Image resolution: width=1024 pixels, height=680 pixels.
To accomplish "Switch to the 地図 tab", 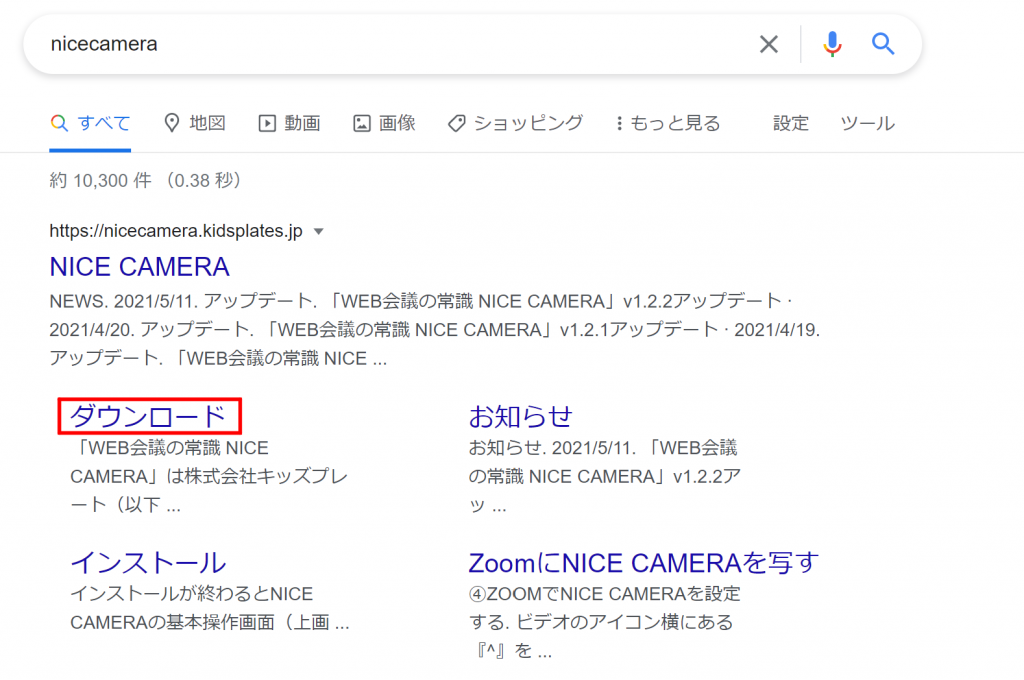I will coord(195,123).
